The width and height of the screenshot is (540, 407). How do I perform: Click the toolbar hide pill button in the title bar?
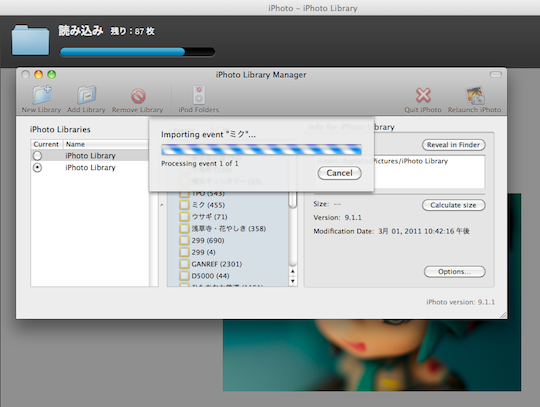496,74
